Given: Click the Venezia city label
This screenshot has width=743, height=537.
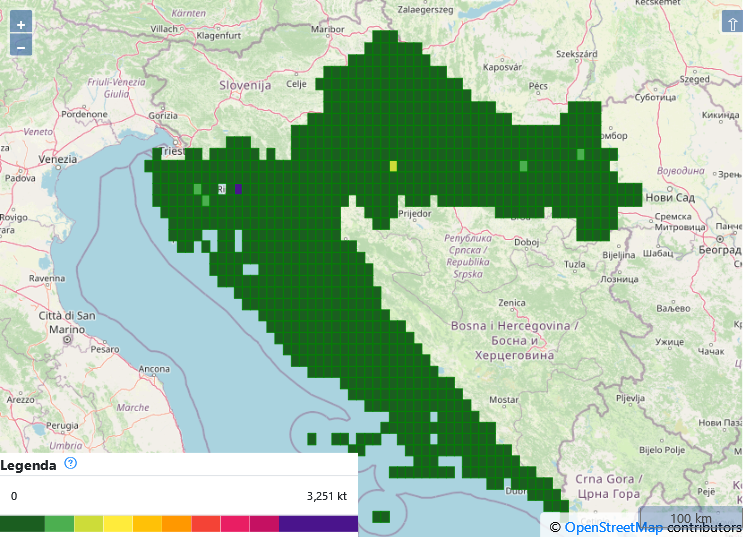Looking at the screenshot, I should [57, 159].
